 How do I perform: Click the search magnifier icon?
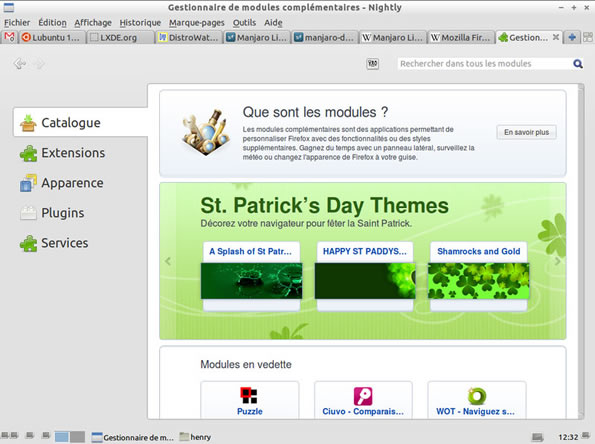pos(578,64)
